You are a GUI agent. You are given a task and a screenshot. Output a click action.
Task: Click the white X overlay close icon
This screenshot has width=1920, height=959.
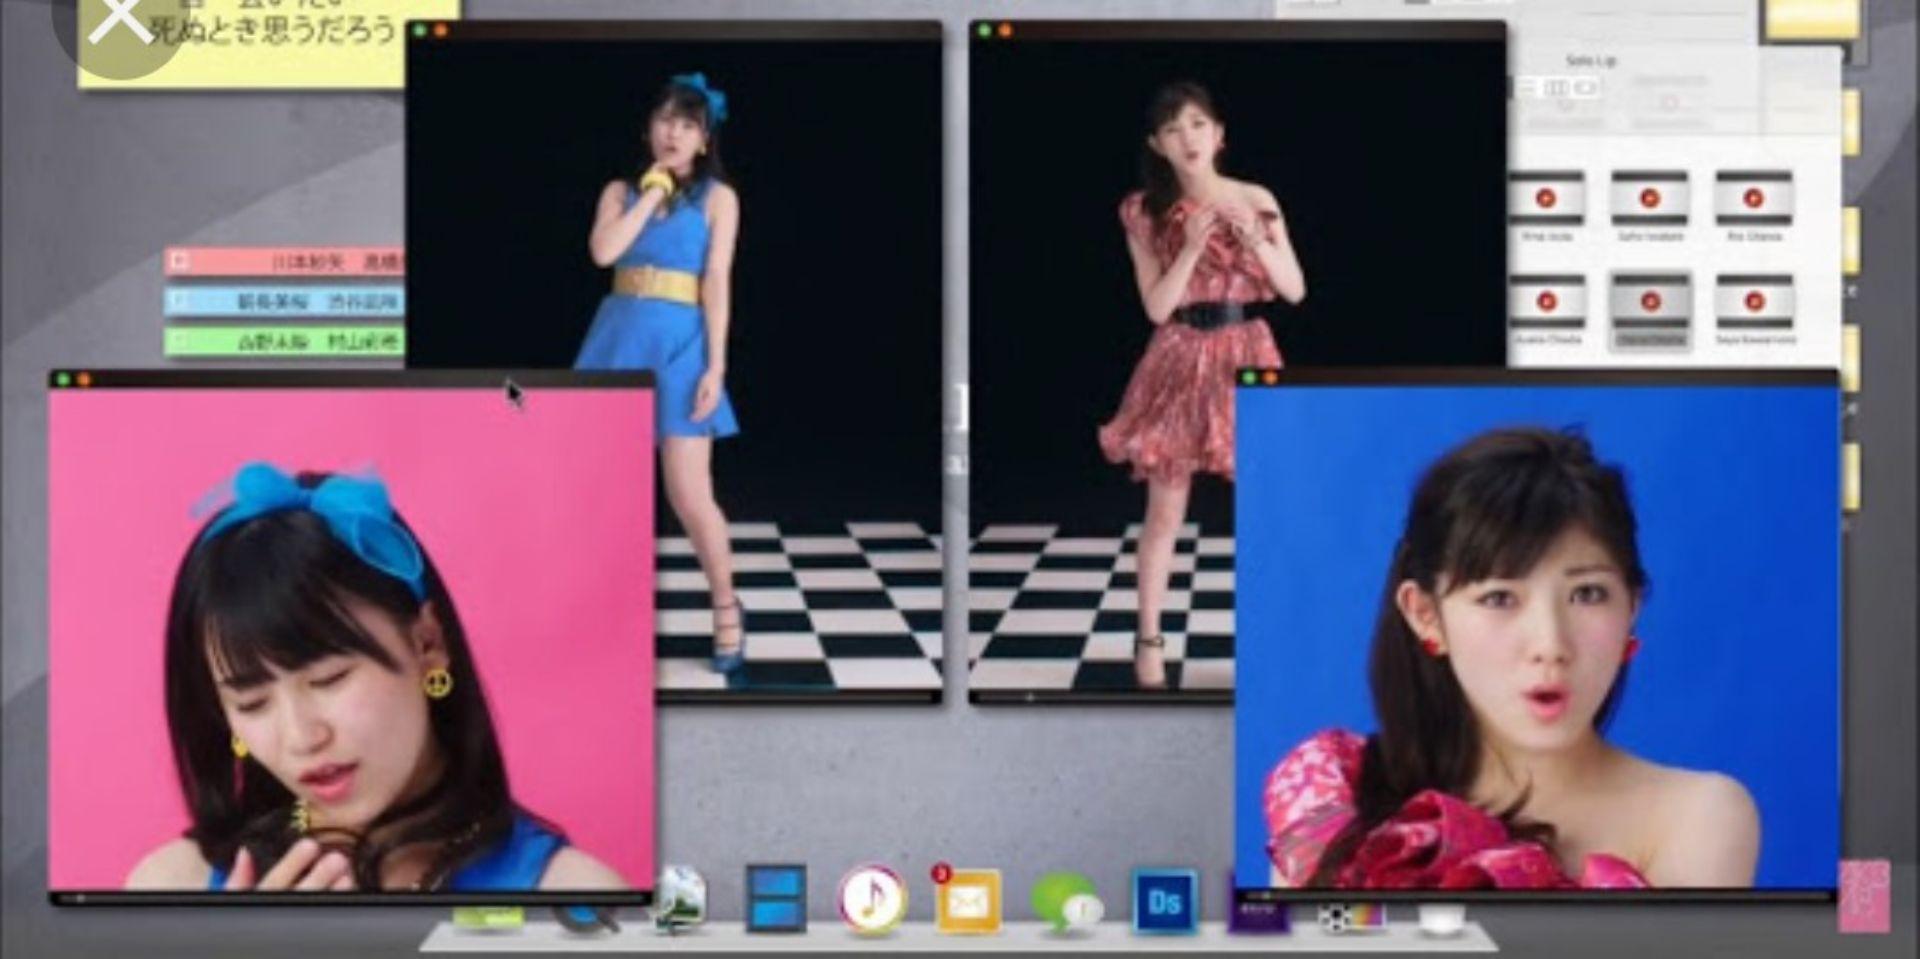coord(119,21)
